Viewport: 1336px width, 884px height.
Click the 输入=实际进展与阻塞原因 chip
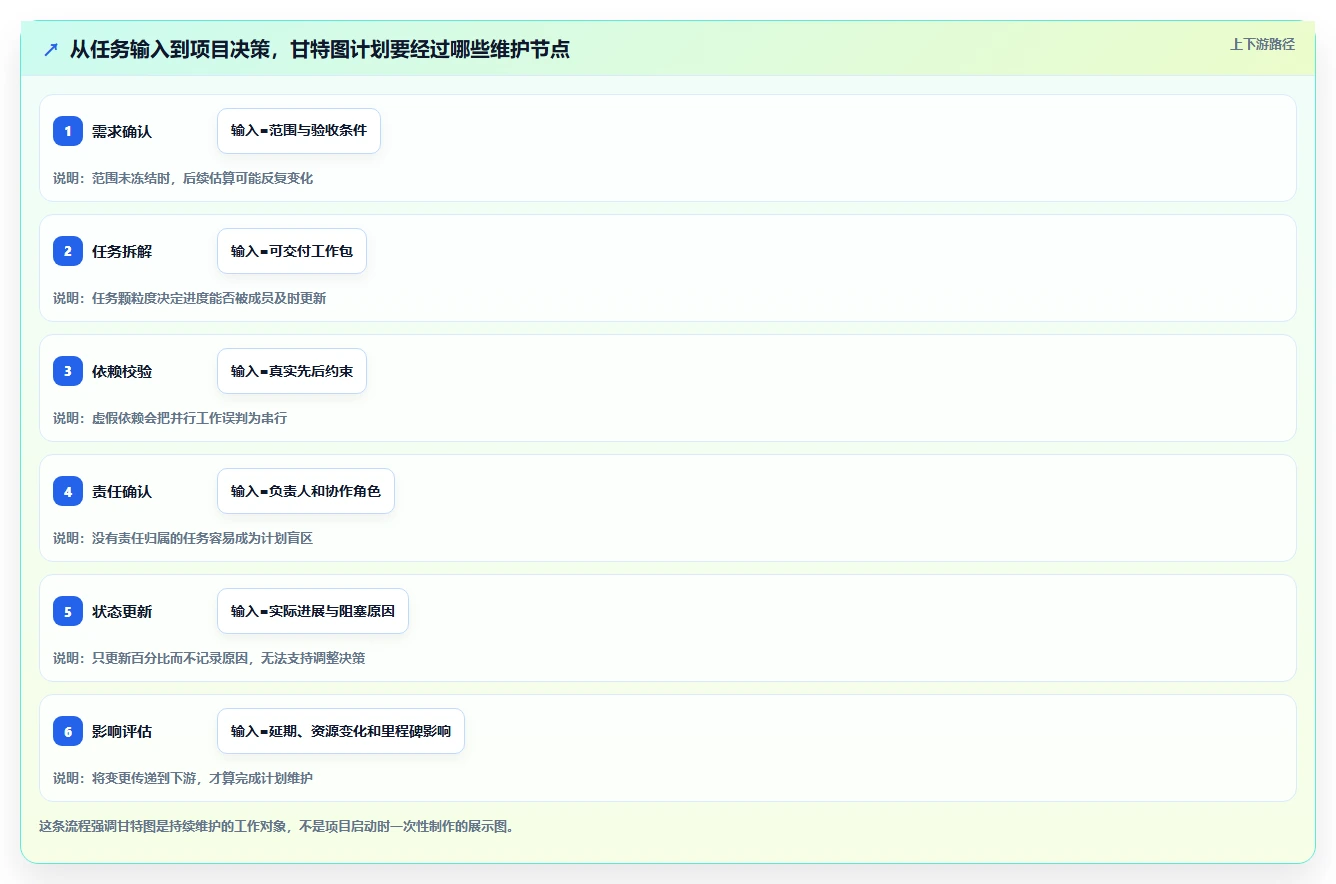[313, 611]
